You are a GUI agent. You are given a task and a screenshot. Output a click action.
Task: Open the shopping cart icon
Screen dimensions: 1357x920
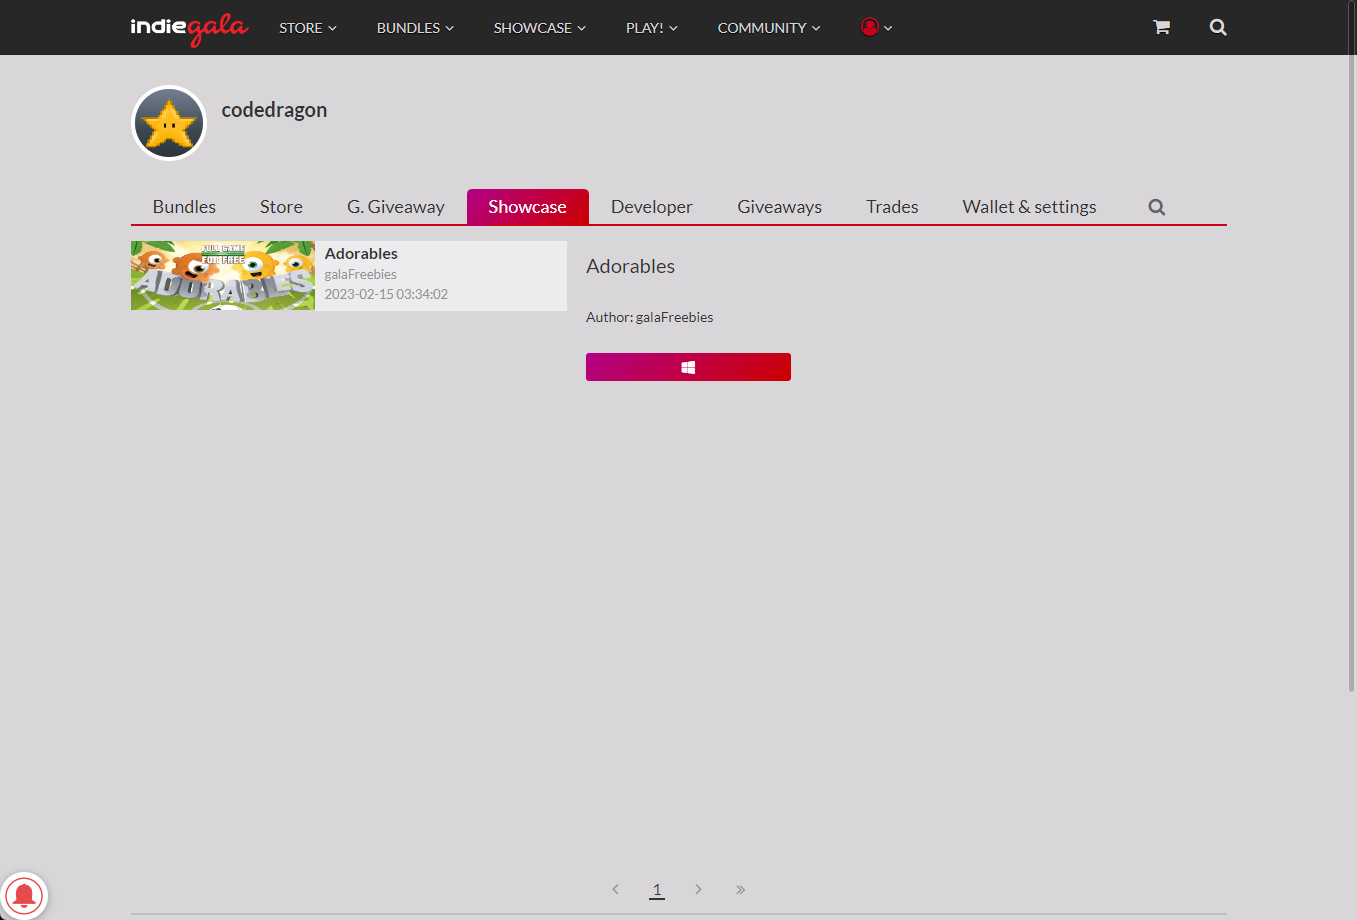click(x=1161, y=27)
